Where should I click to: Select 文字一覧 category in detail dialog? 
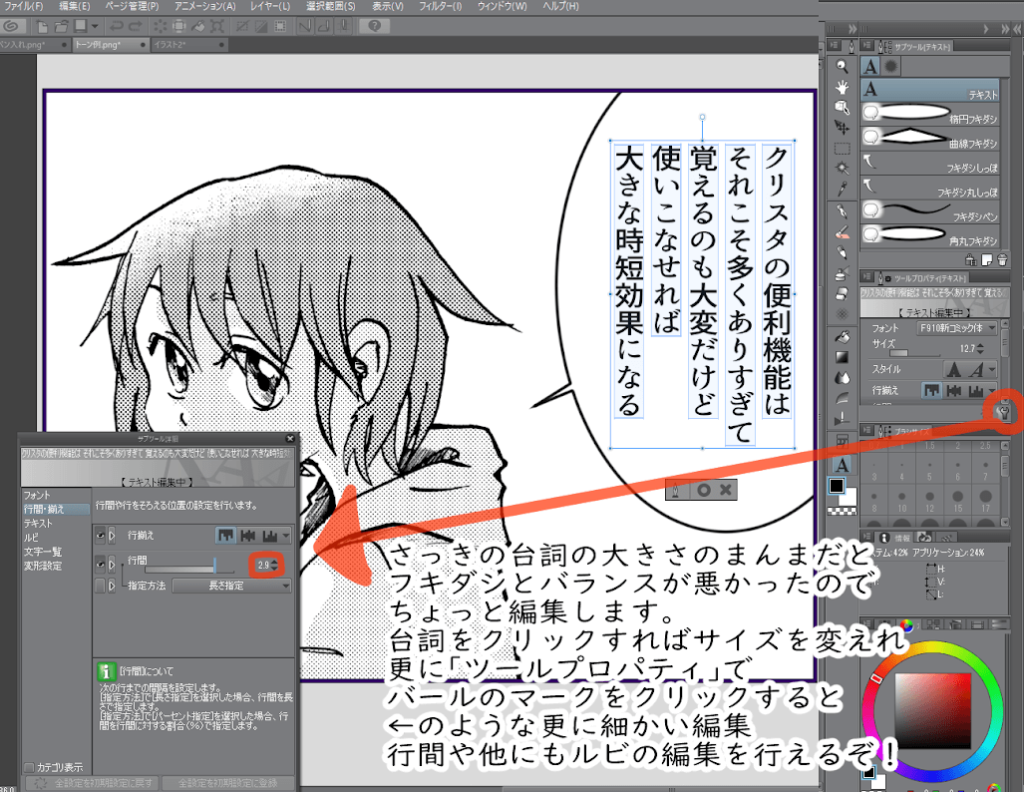pos(42,552)
